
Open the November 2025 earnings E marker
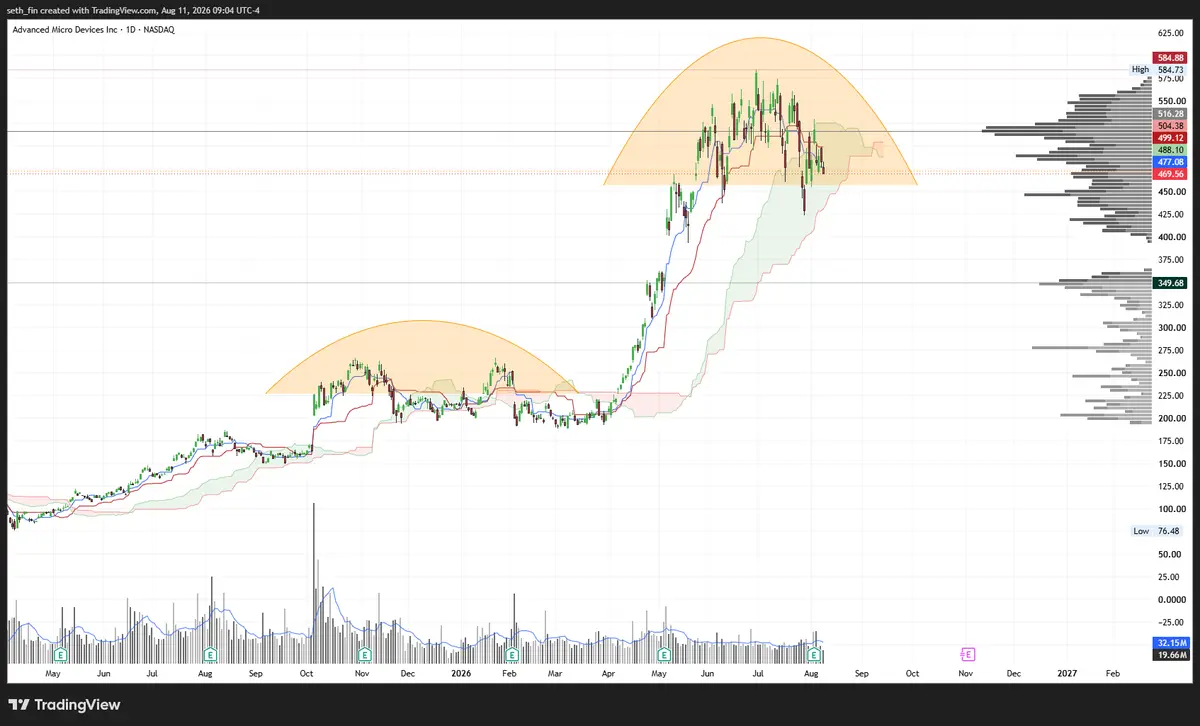(x=365, y=655)
